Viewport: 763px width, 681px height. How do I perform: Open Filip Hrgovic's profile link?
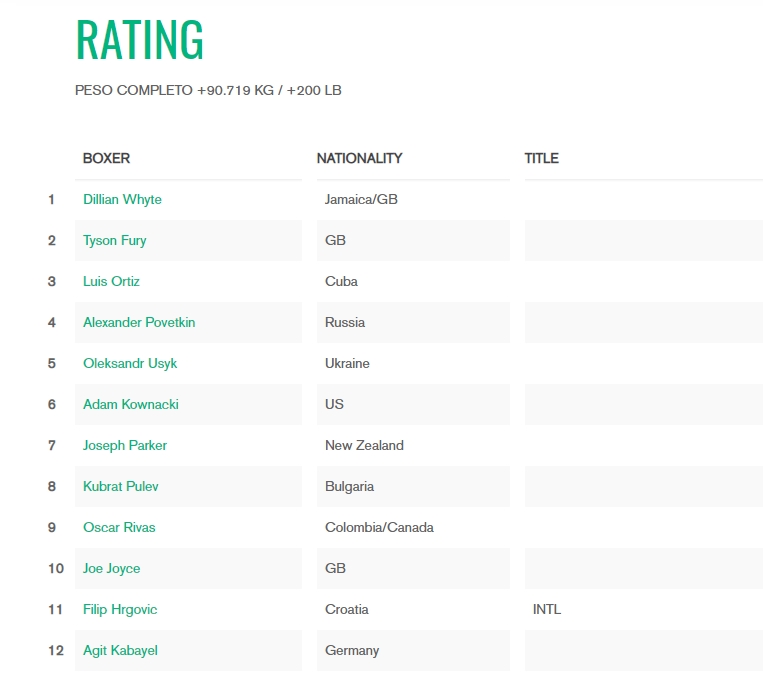click(120, 609)
